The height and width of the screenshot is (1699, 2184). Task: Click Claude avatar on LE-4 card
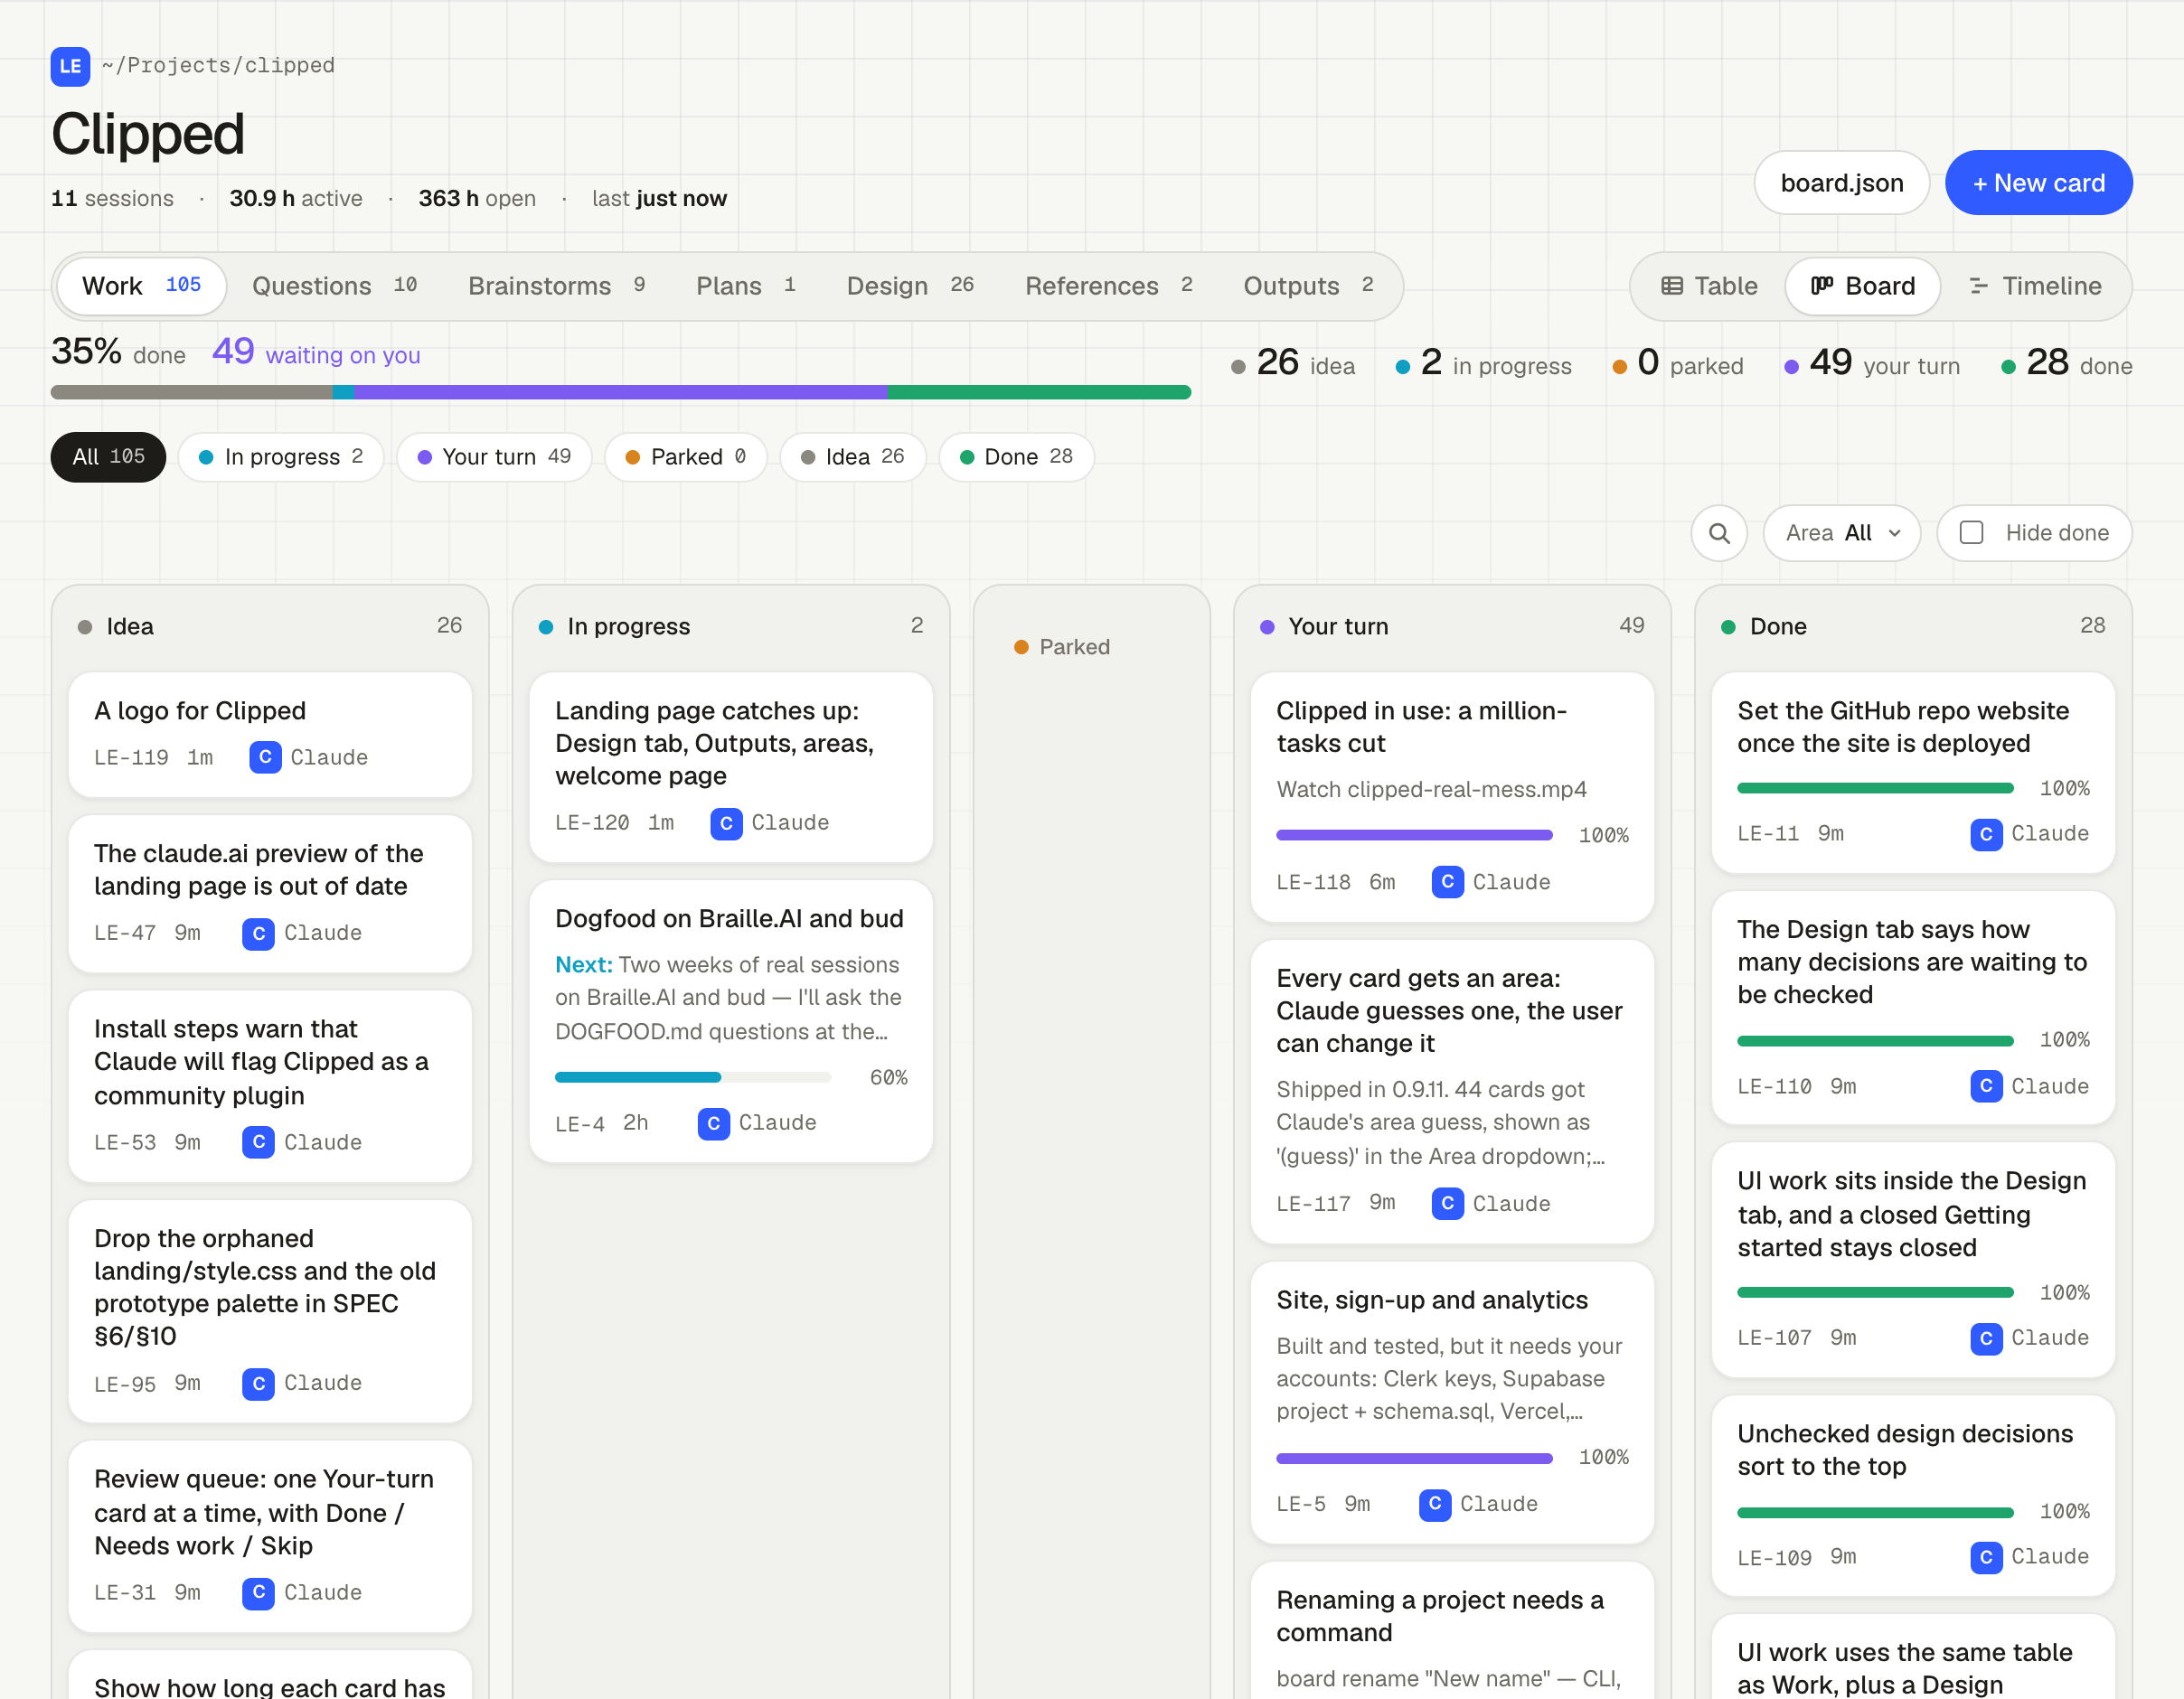(x=713, y=1123)
